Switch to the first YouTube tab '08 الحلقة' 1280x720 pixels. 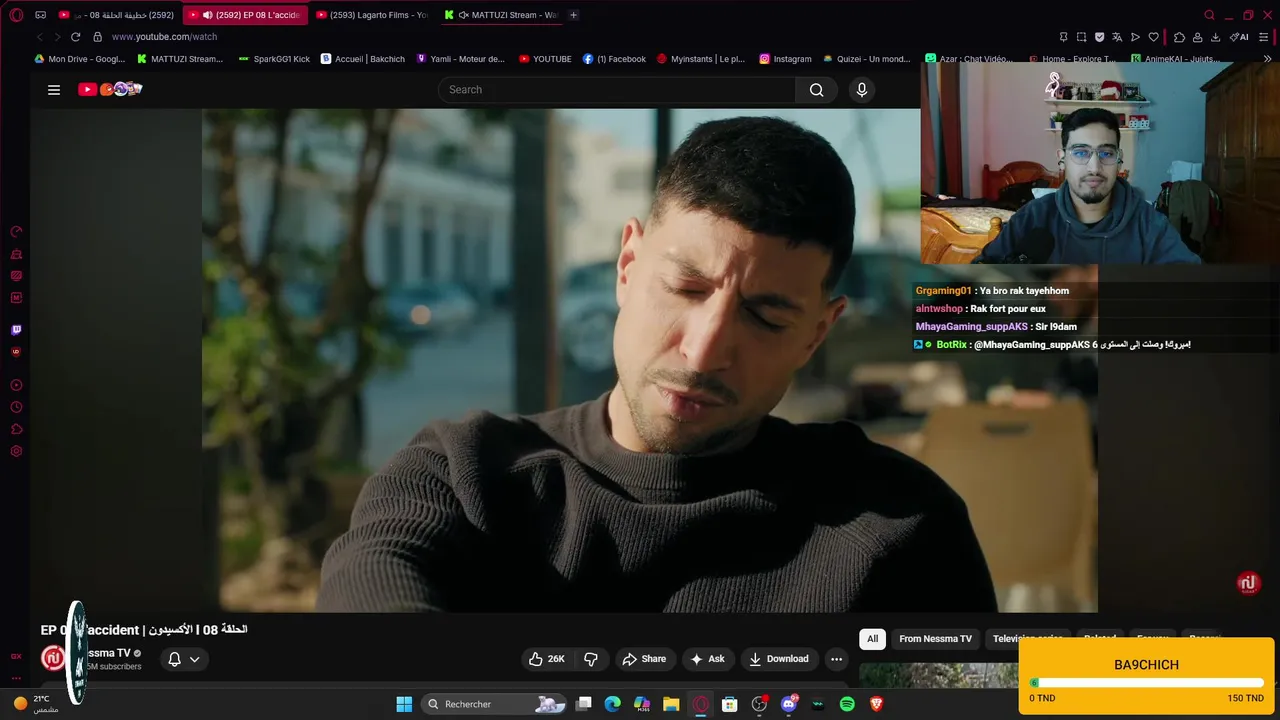117,15
